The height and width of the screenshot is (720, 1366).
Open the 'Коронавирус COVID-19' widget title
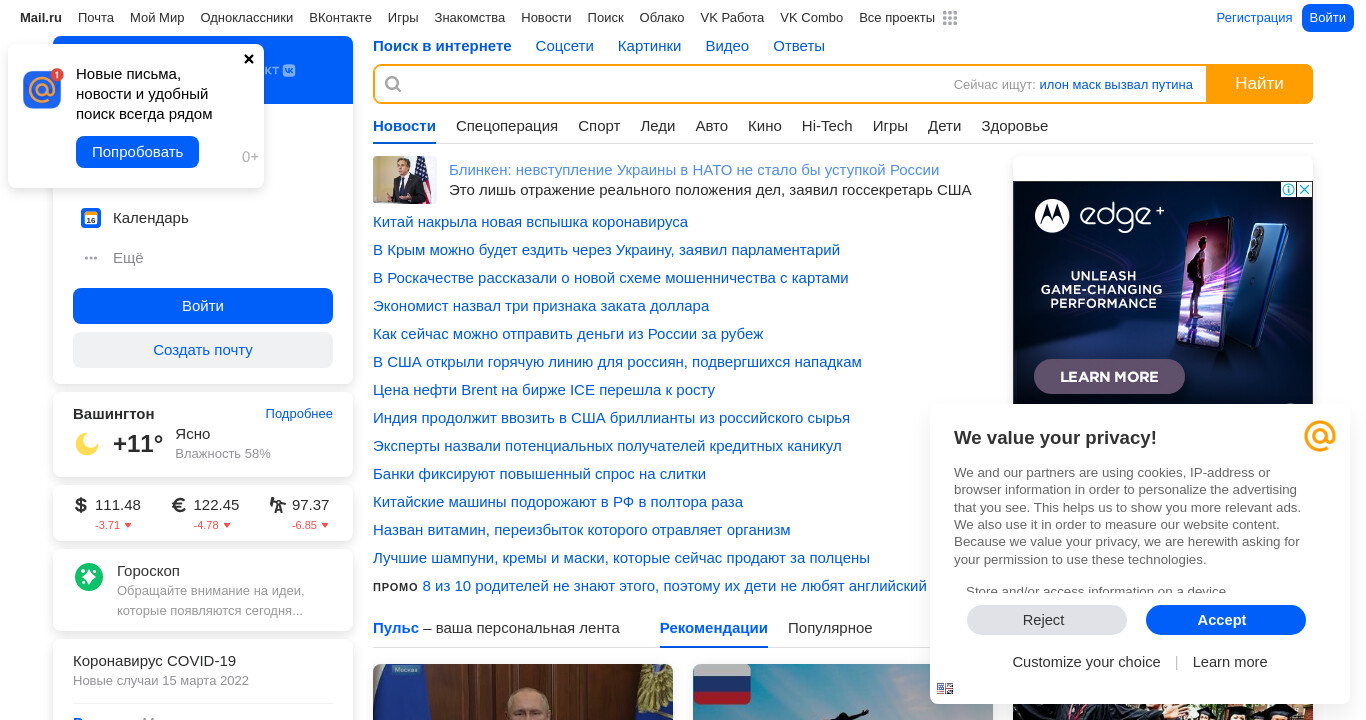tap(154, 661)
